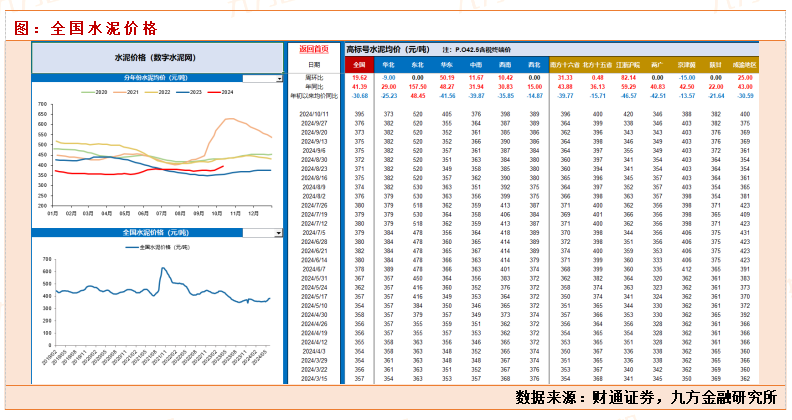Select the 中南 column header
792x420 pixels.
click(476, 65)
